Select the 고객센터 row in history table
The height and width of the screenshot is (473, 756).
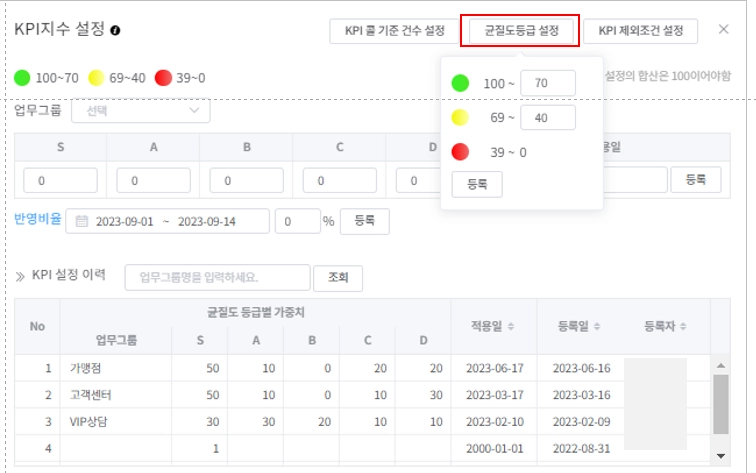coord(362,395)
